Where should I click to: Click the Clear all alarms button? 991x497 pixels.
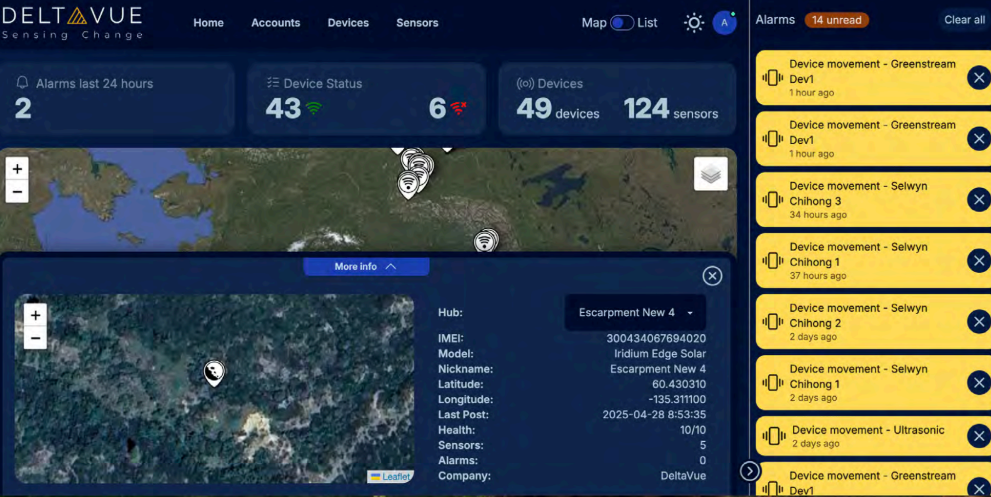click(964, 20)
